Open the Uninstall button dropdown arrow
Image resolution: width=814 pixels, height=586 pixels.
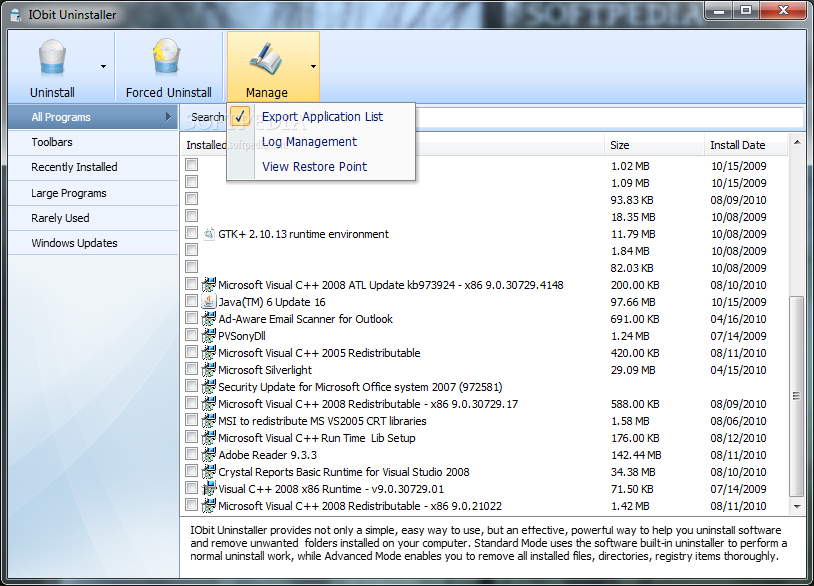pyautogui.click(x=103, y=66)
